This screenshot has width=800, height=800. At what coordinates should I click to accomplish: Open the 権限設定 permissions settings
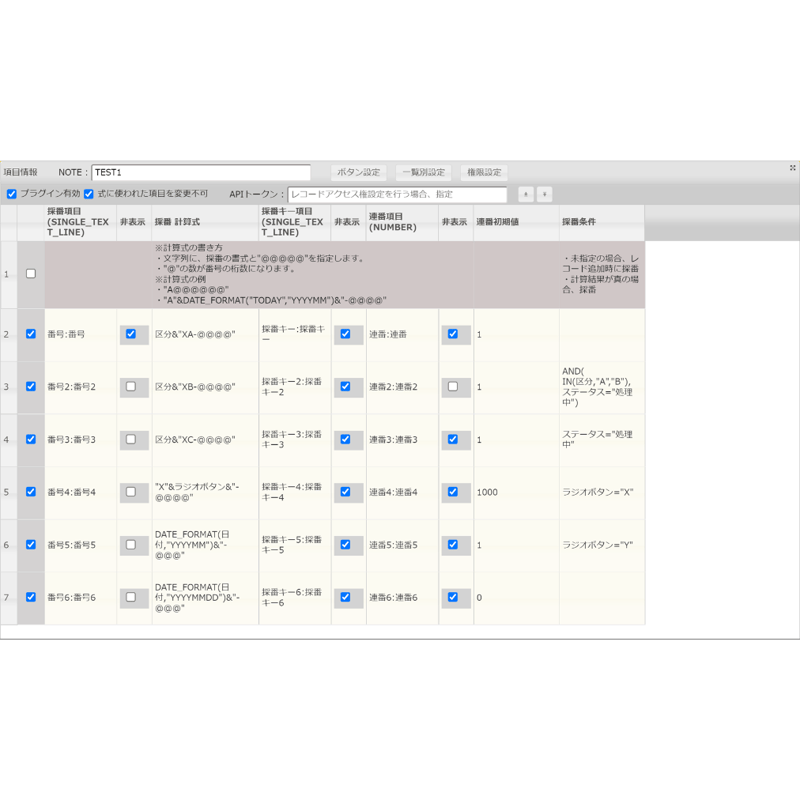(x=484, y=172)
